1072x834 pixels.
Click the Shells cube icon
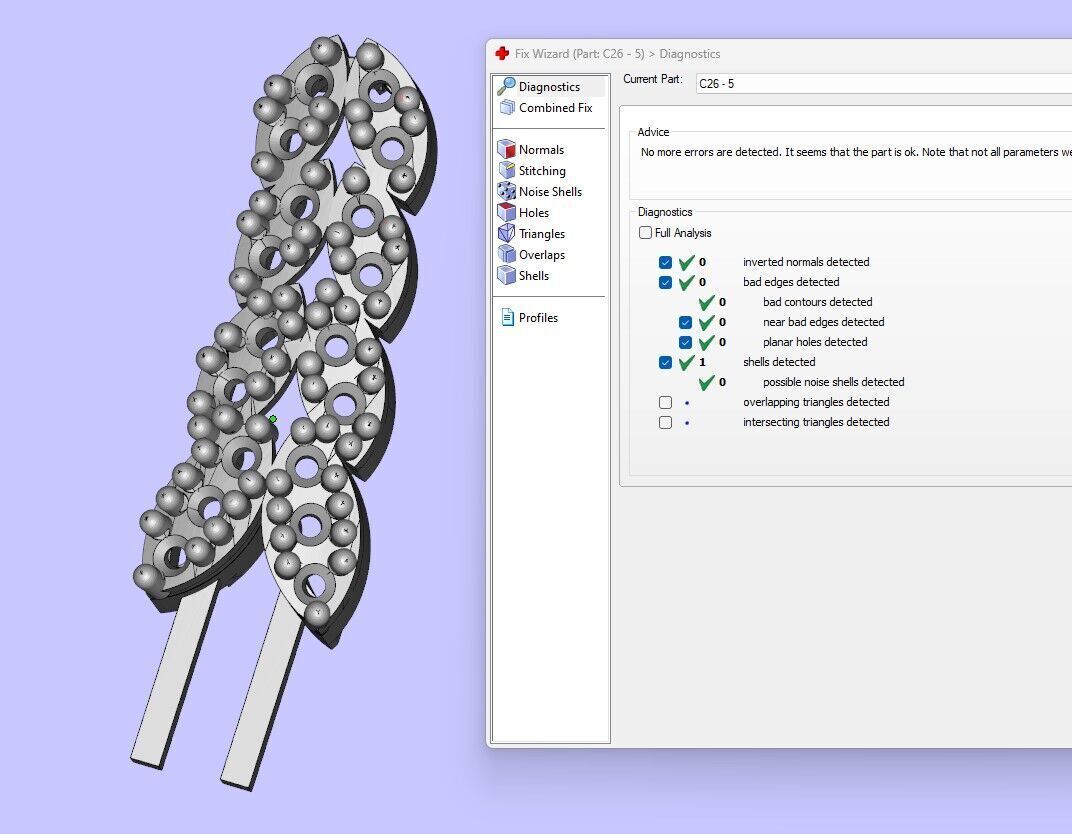click(506, 275)
